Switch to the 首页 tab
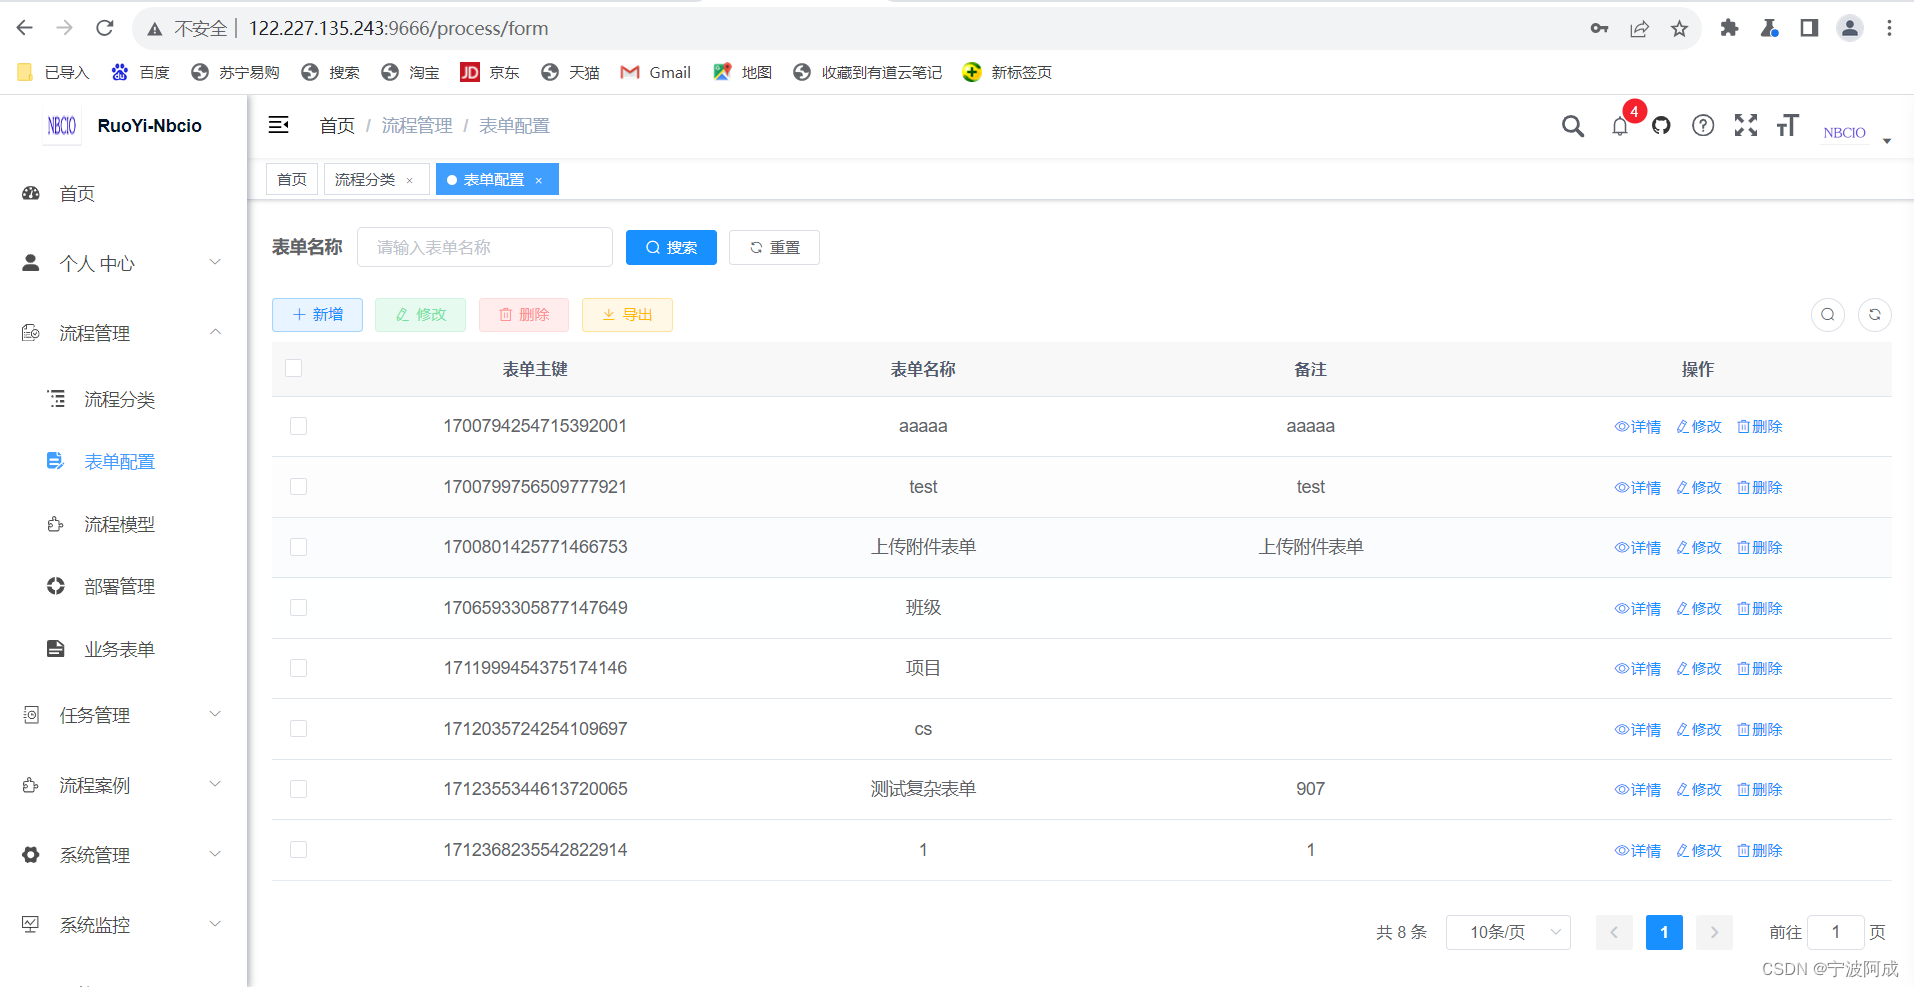1914x987 pixels. tap(292, 180)
